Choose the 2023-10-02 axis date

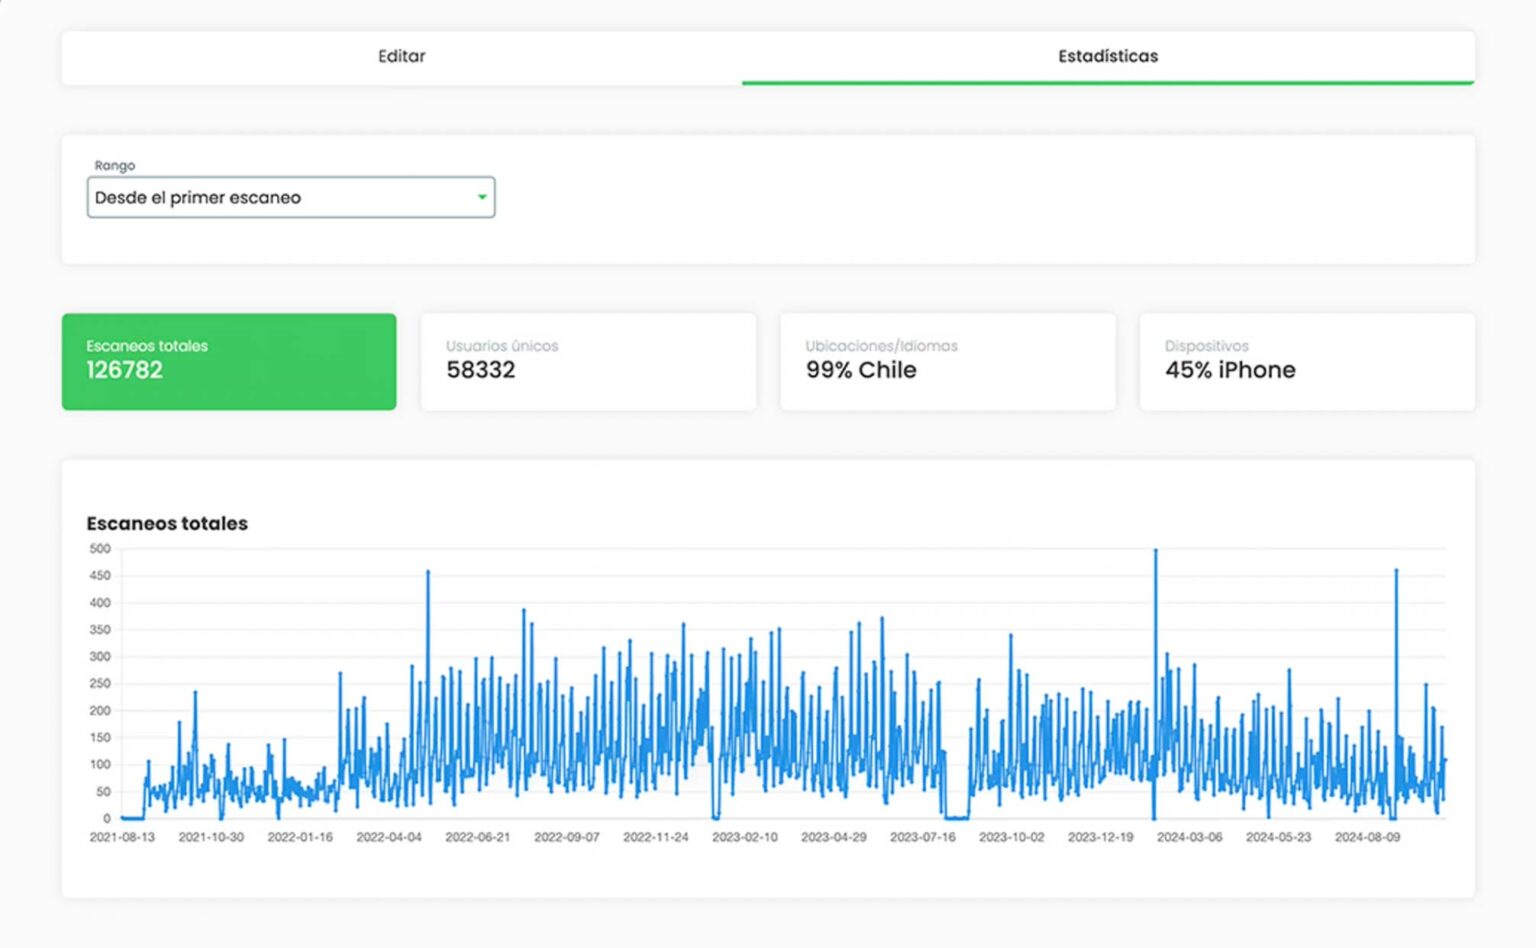pyautogui.click(x=1011, y=837)
